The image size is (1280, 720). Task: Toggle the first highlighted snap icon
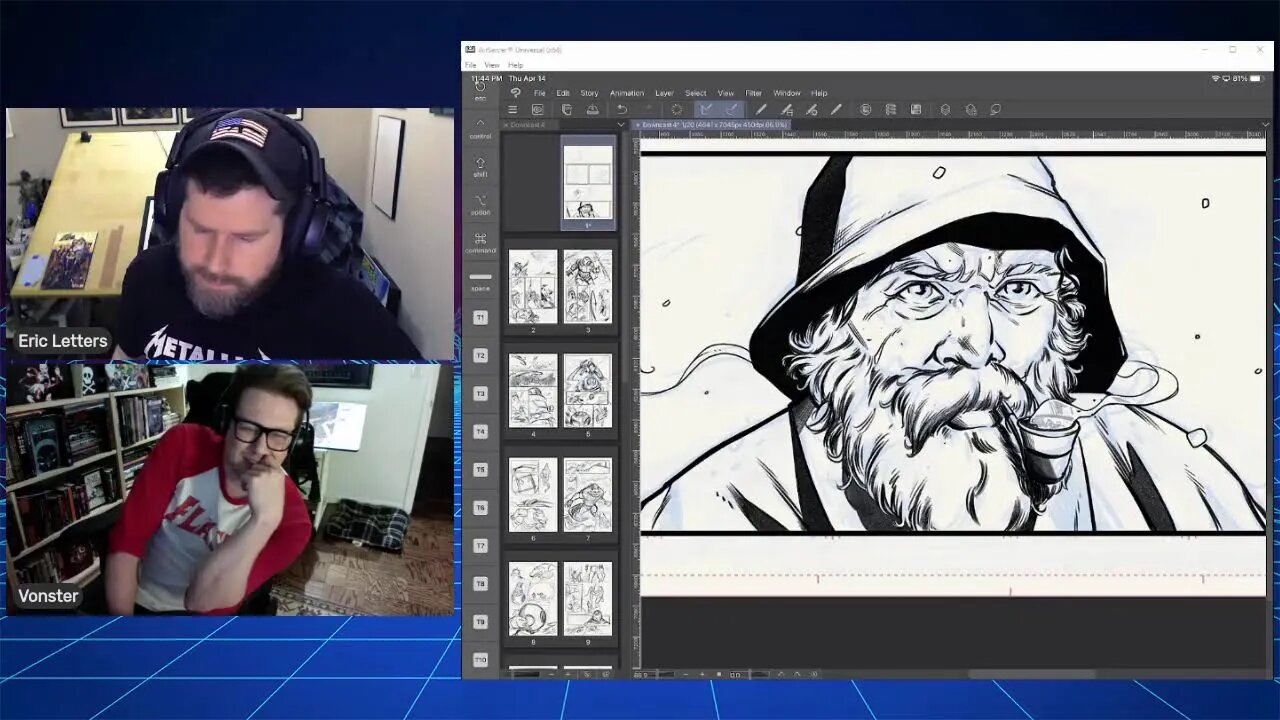[706, 110]
